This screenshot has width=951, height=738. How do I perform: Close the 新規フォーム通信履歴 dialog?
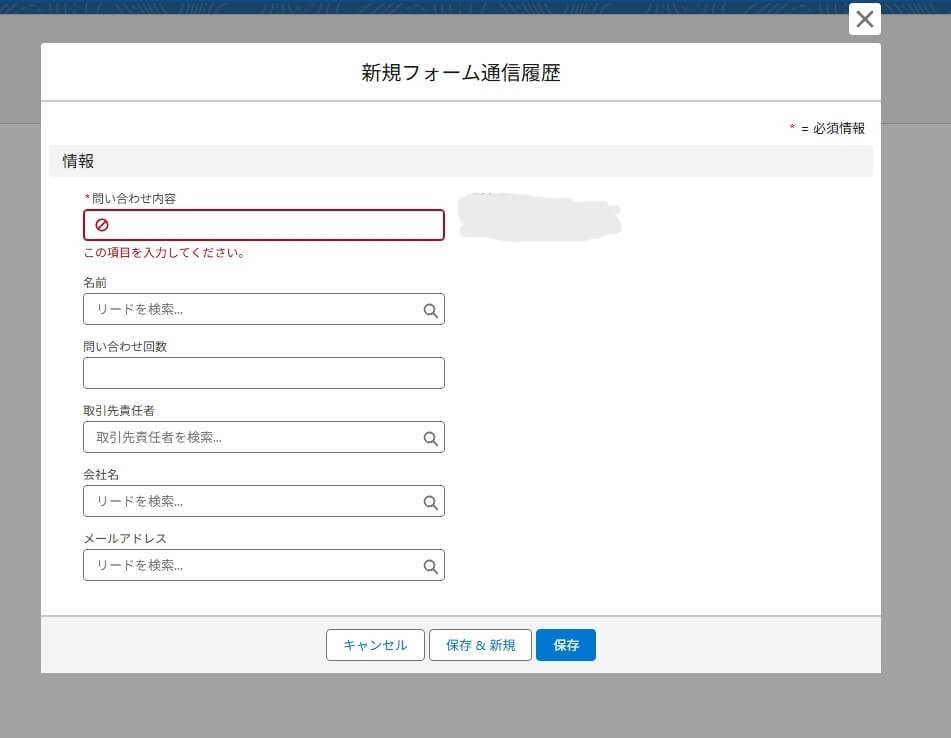point(864,19)
